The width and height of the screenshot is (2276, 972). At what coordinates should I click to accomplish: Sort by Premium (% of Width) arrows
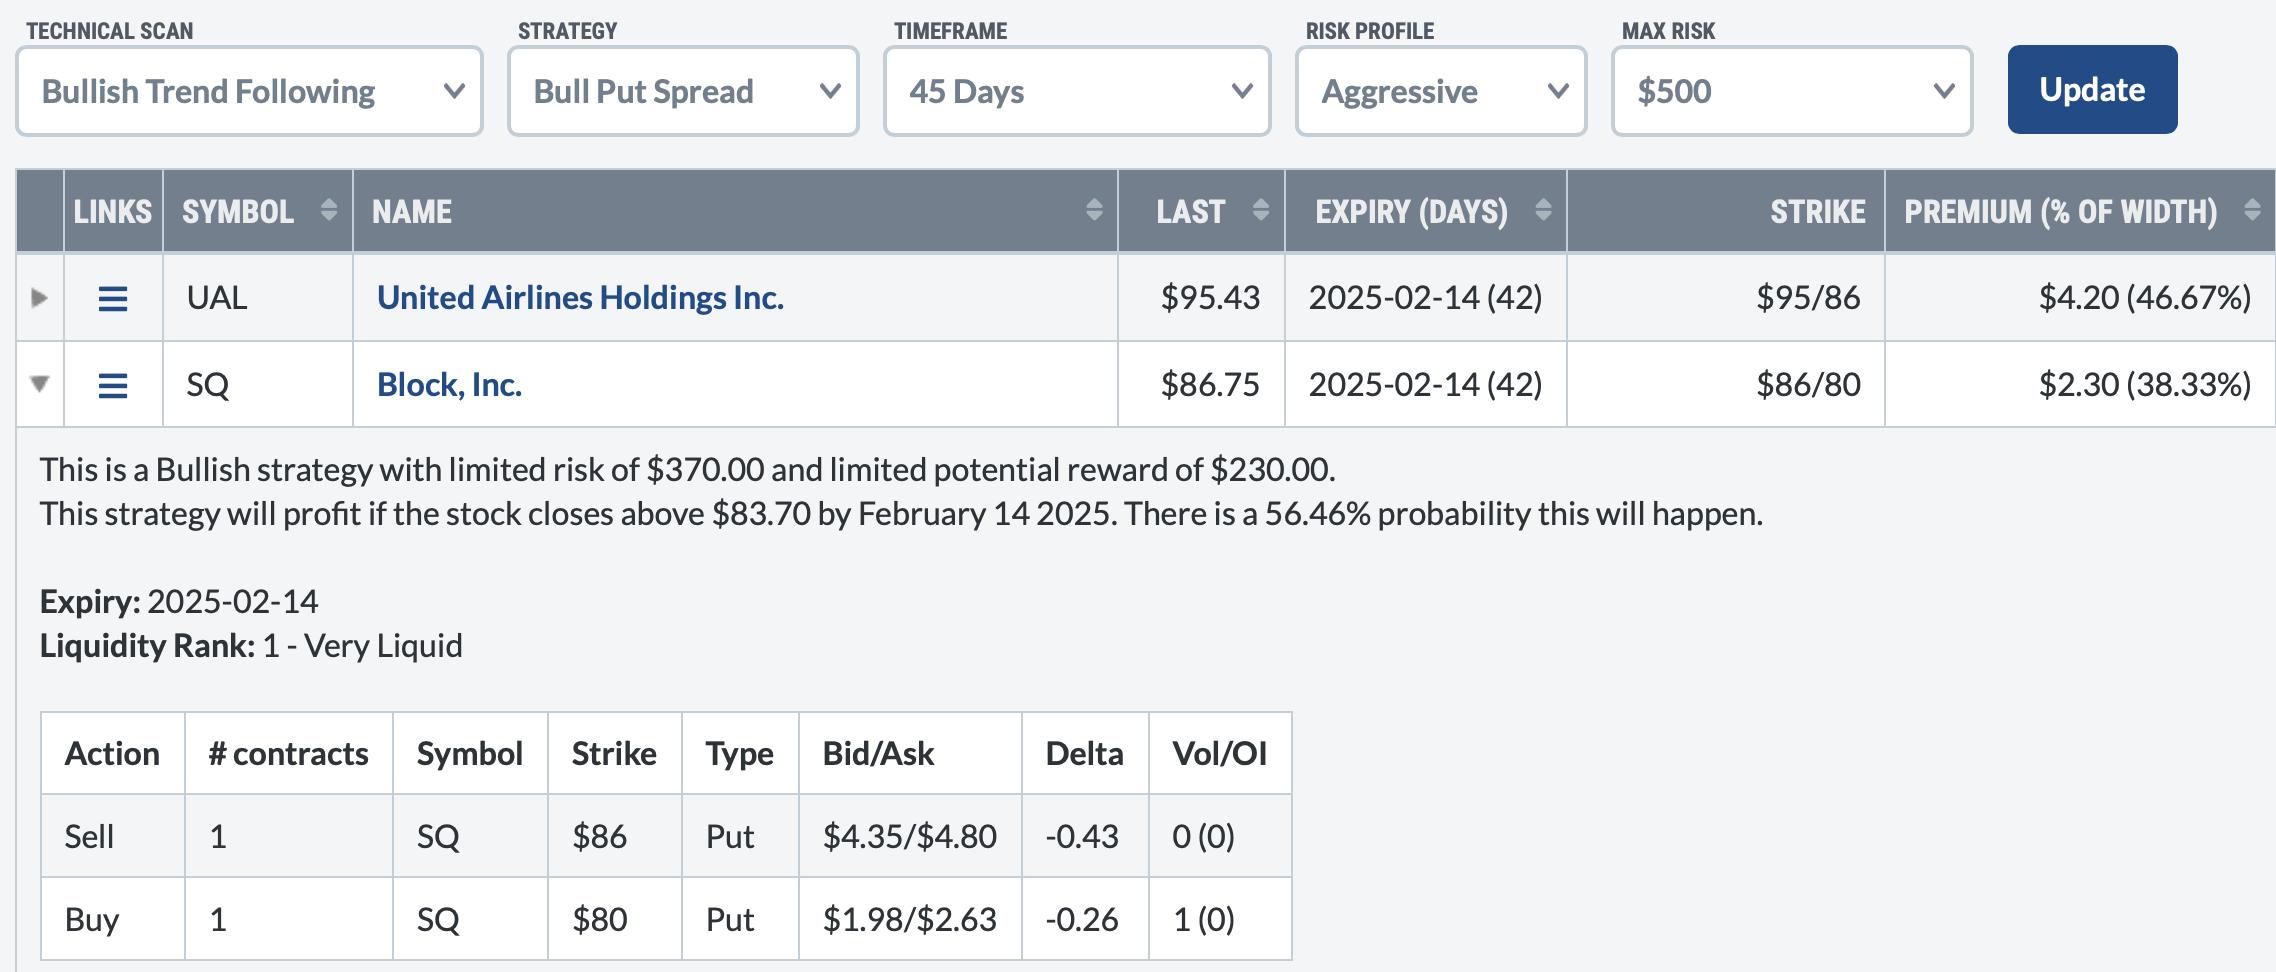click(x=2252, y=210)
